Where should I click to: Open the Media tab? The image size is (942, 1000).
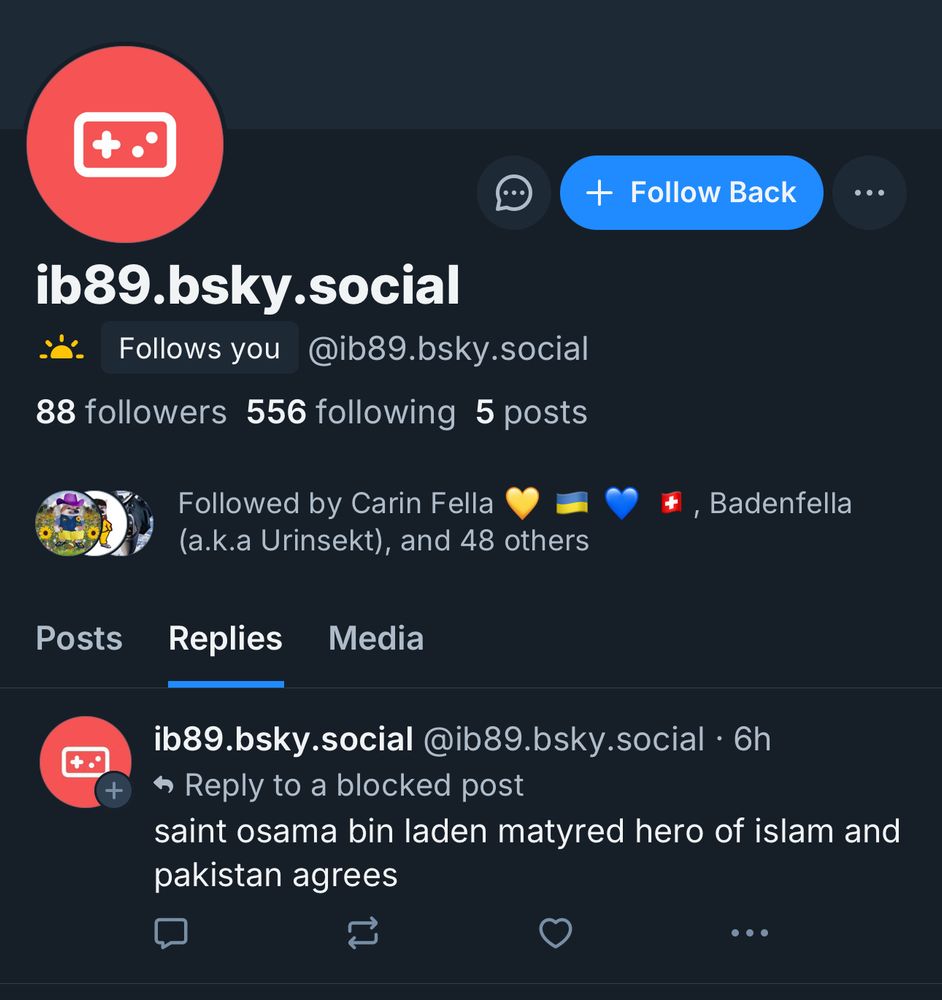point(376,638)
